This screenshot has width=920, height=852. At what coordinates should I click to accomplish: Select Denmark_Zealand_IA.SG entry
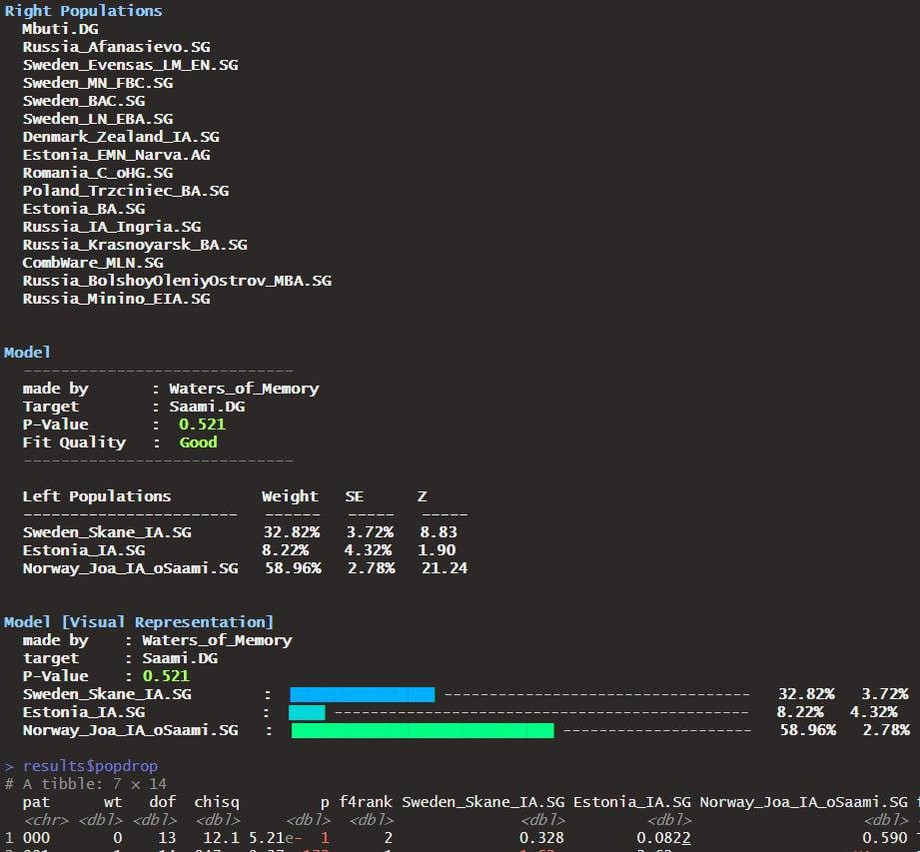pos(121,137)
